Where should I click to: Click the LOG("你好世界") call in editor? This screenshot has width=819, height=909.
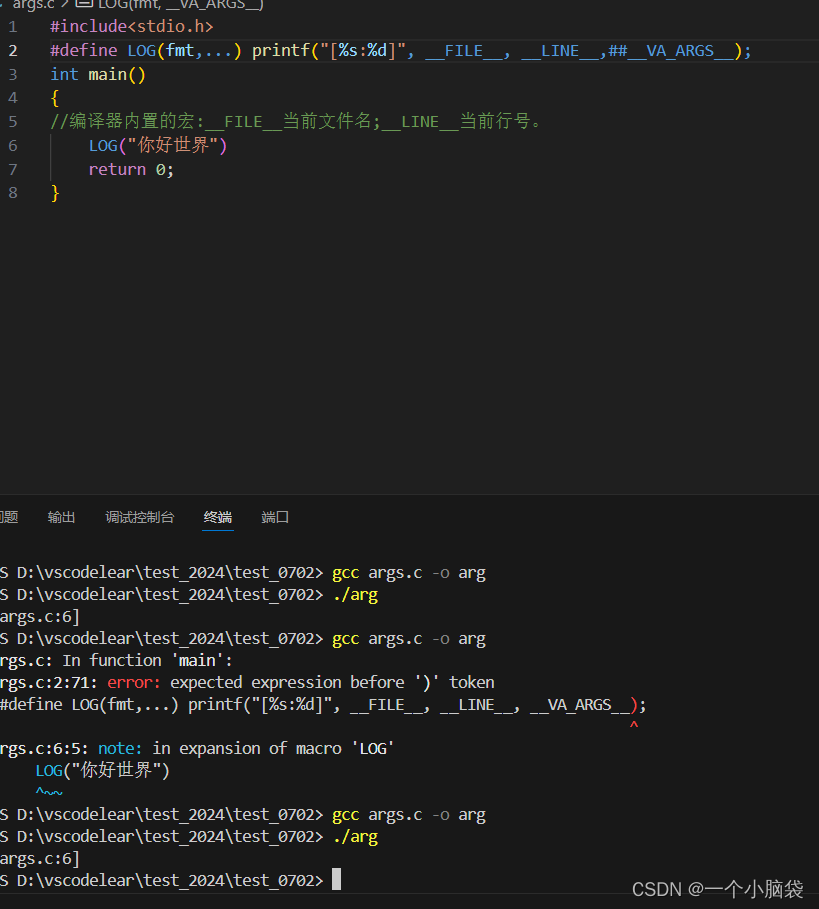158,146
